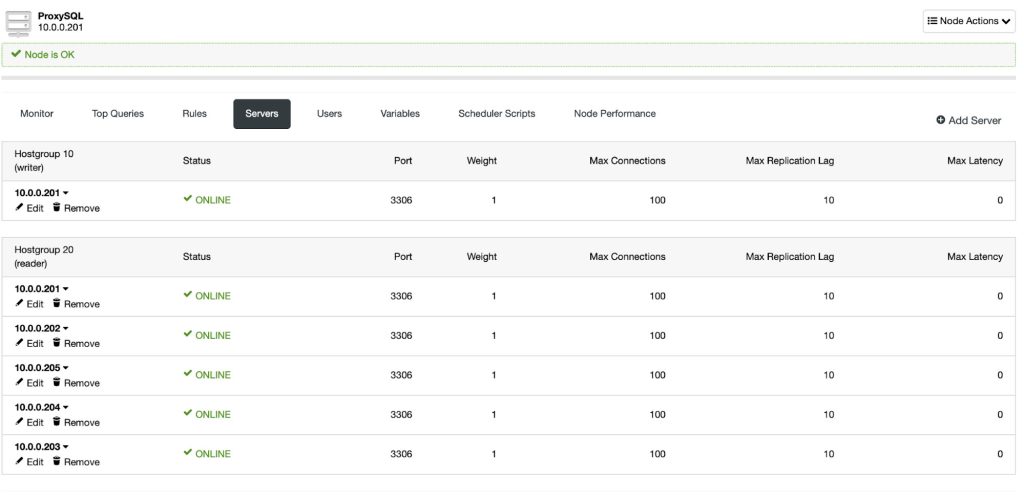Click trash icon for server 10.0.0.205
Image resolution: width=1024 pixels, height=499 pixels.
pos(56,382)
